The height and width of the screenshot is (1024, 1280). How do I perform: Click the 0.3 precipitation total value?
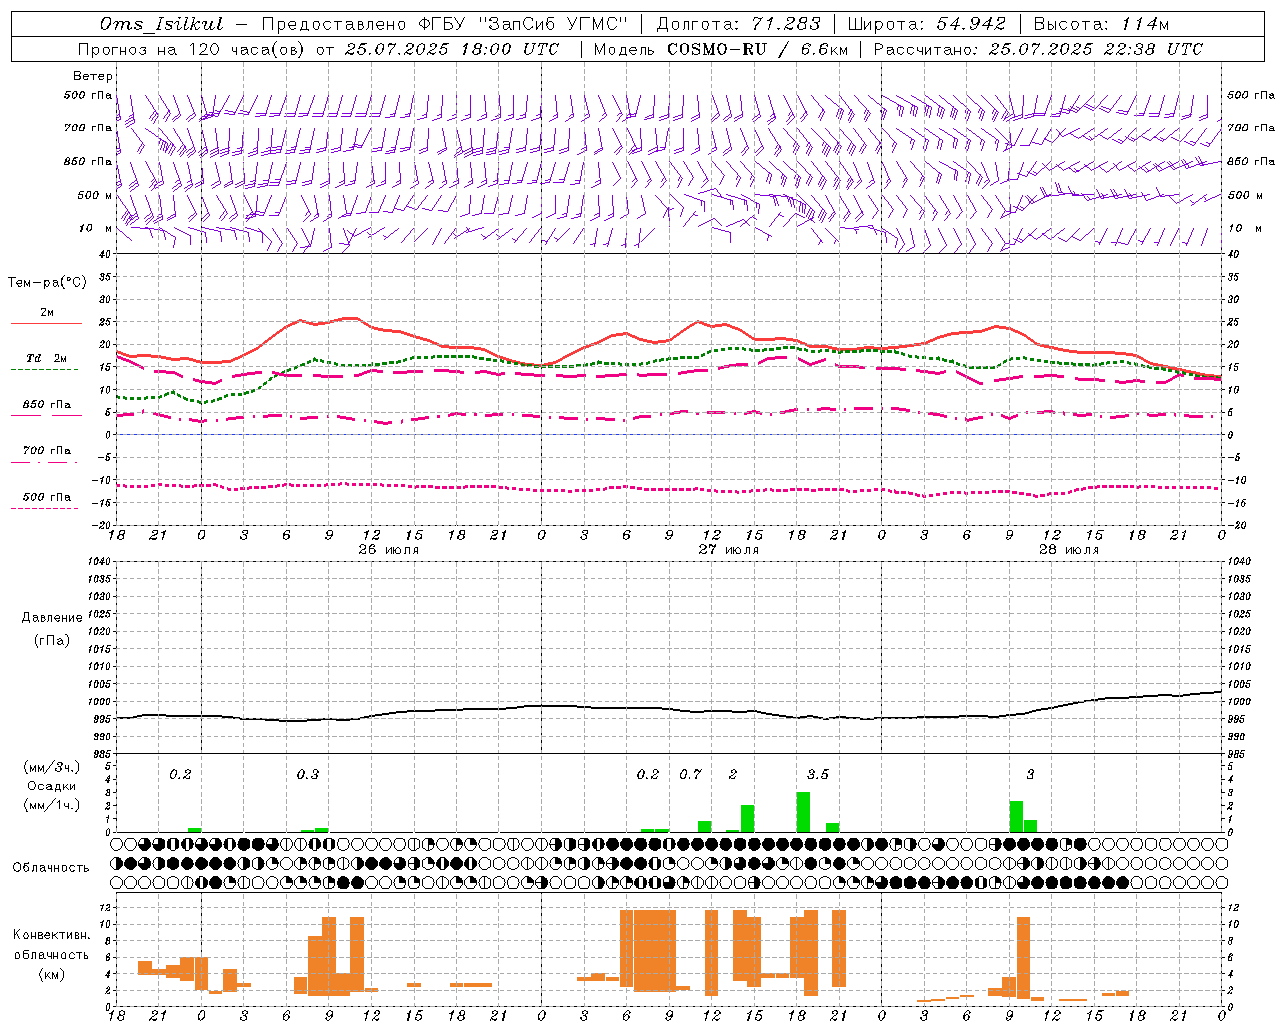[308, 774]
